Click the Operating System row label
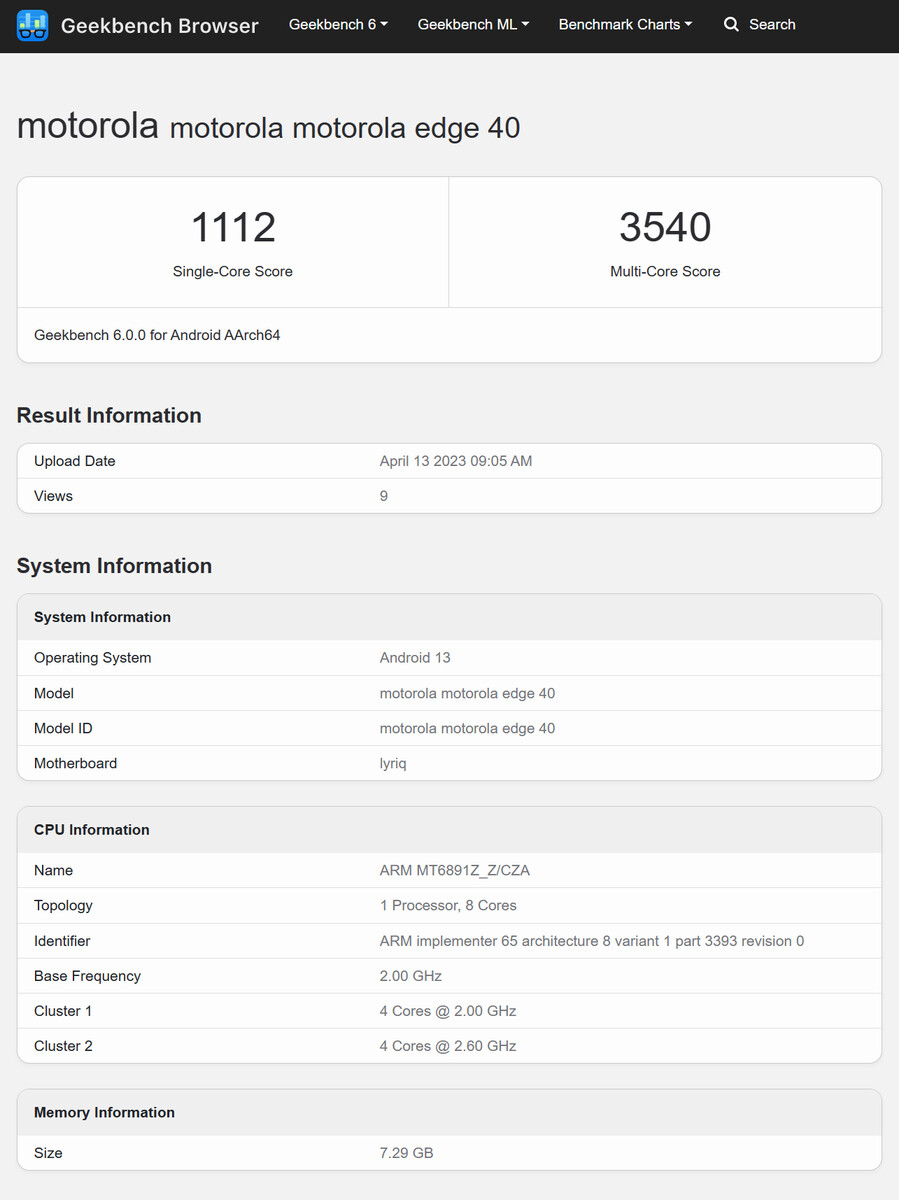This screenshot has height=1200, width=899. (x=93, y=658)
